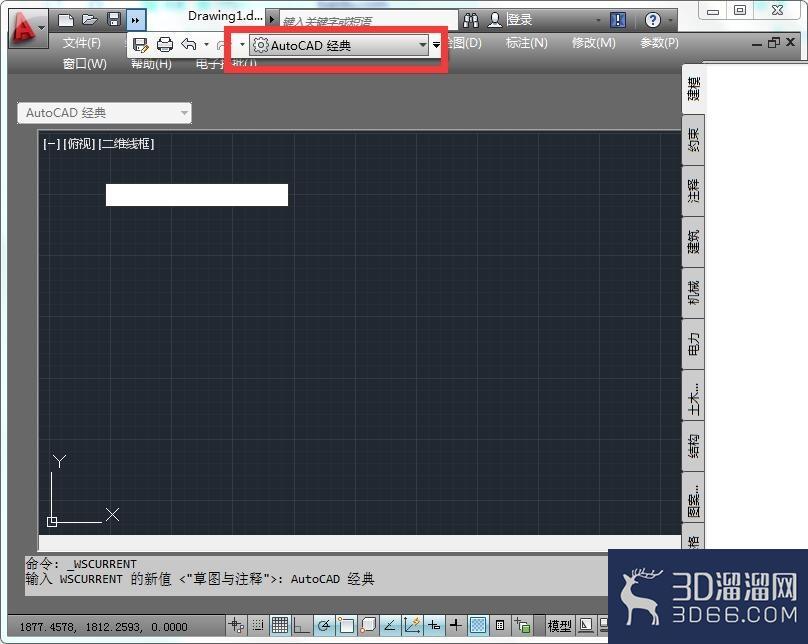Minimize the drawing document window
The image size is (808, 644).
pyautogui.click(x=756, y=44)
